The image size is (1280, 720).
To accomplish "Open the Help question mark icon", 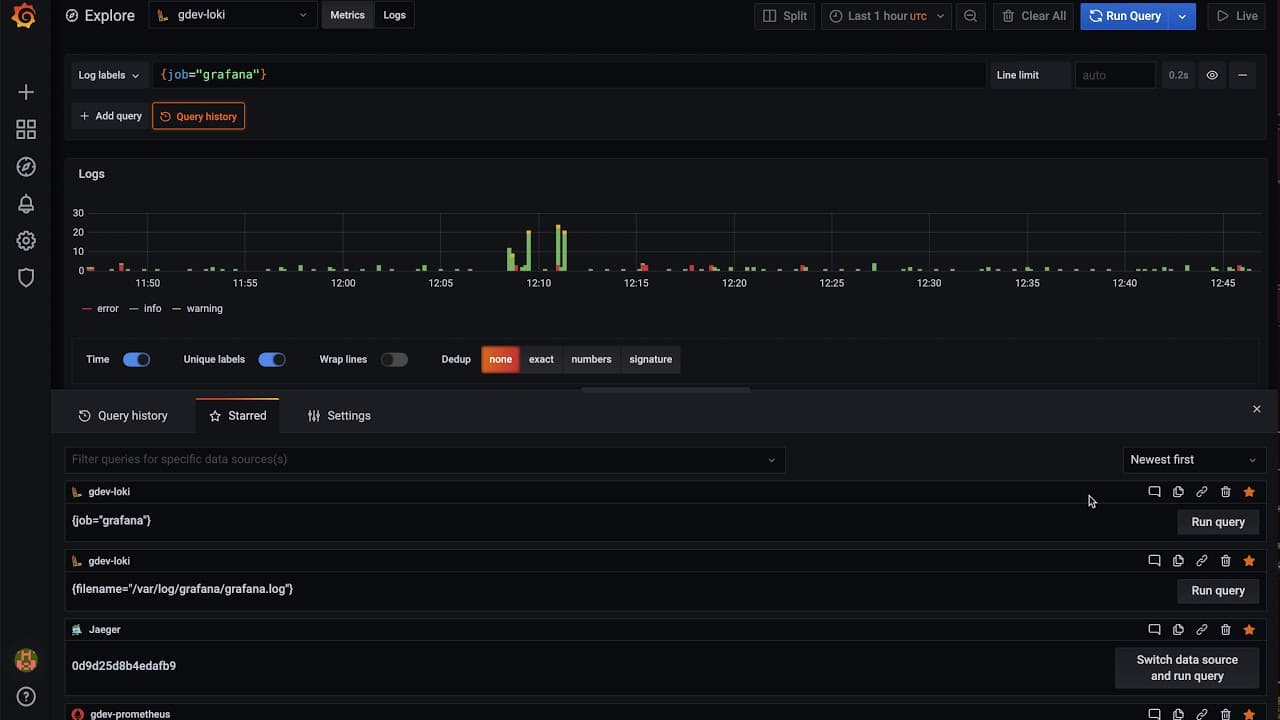I will point(26,697).
